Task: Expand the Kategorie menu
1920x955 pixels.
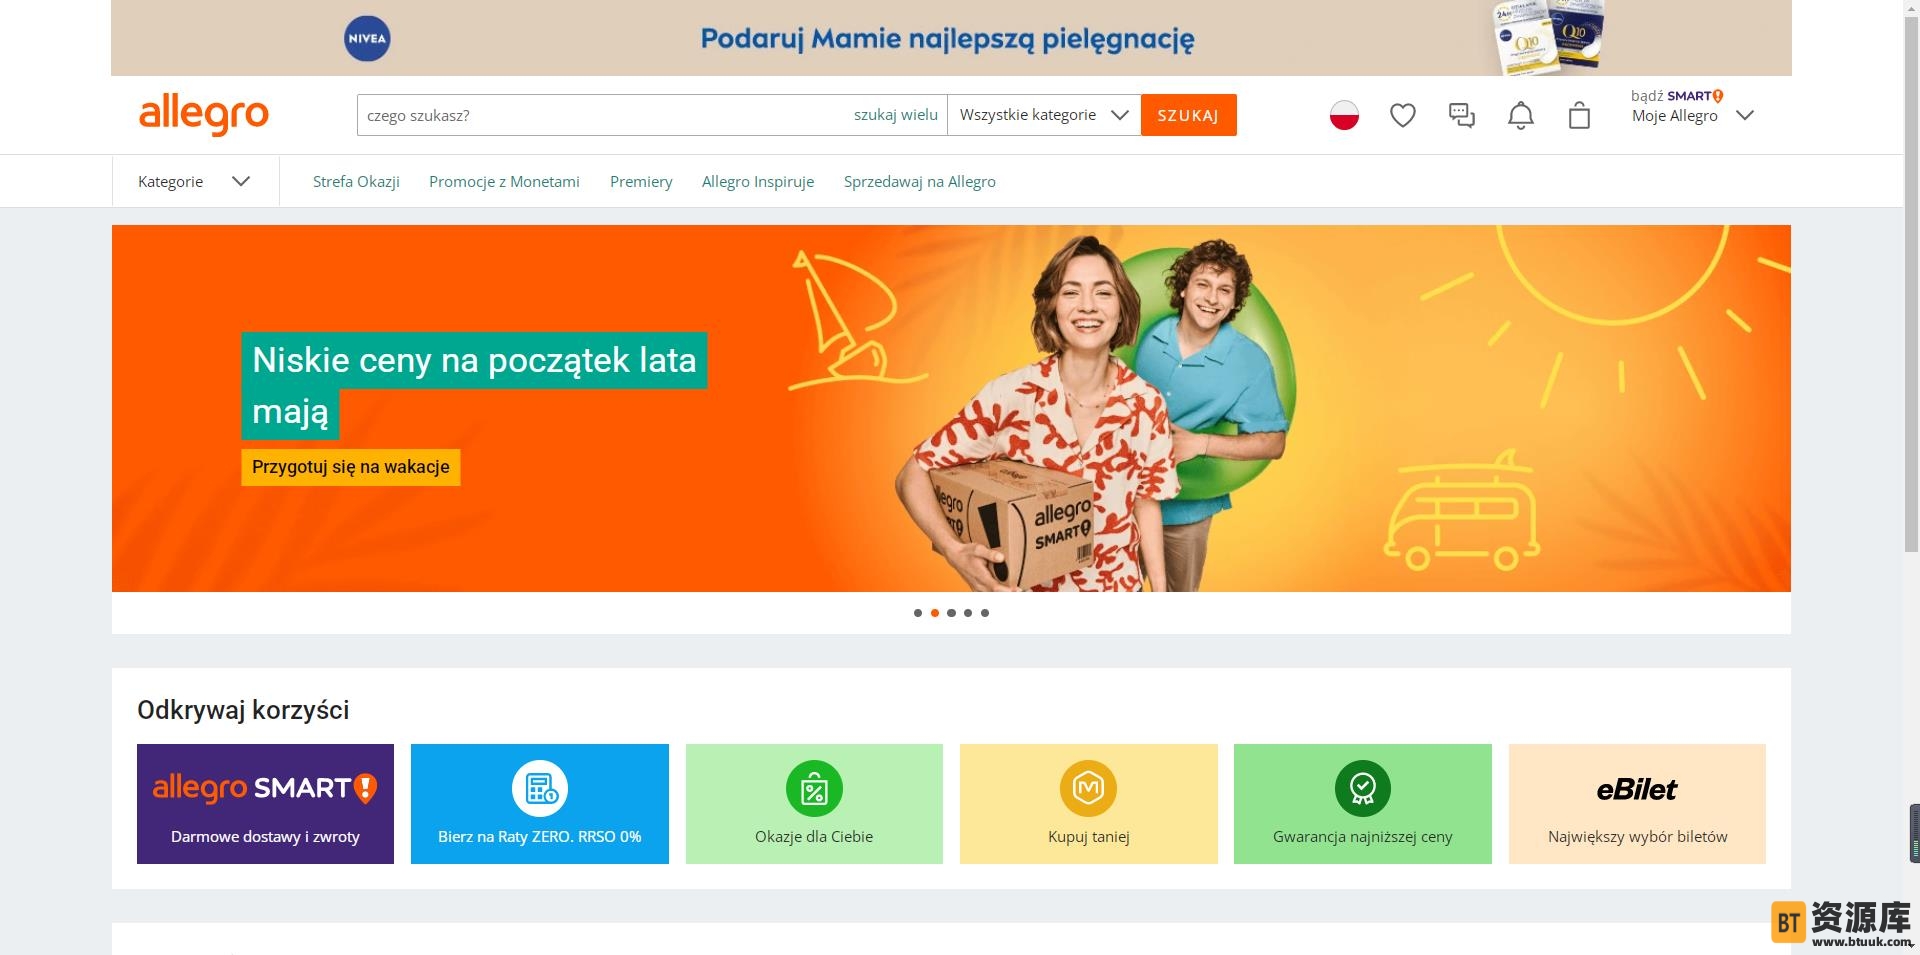Action: 194,181
